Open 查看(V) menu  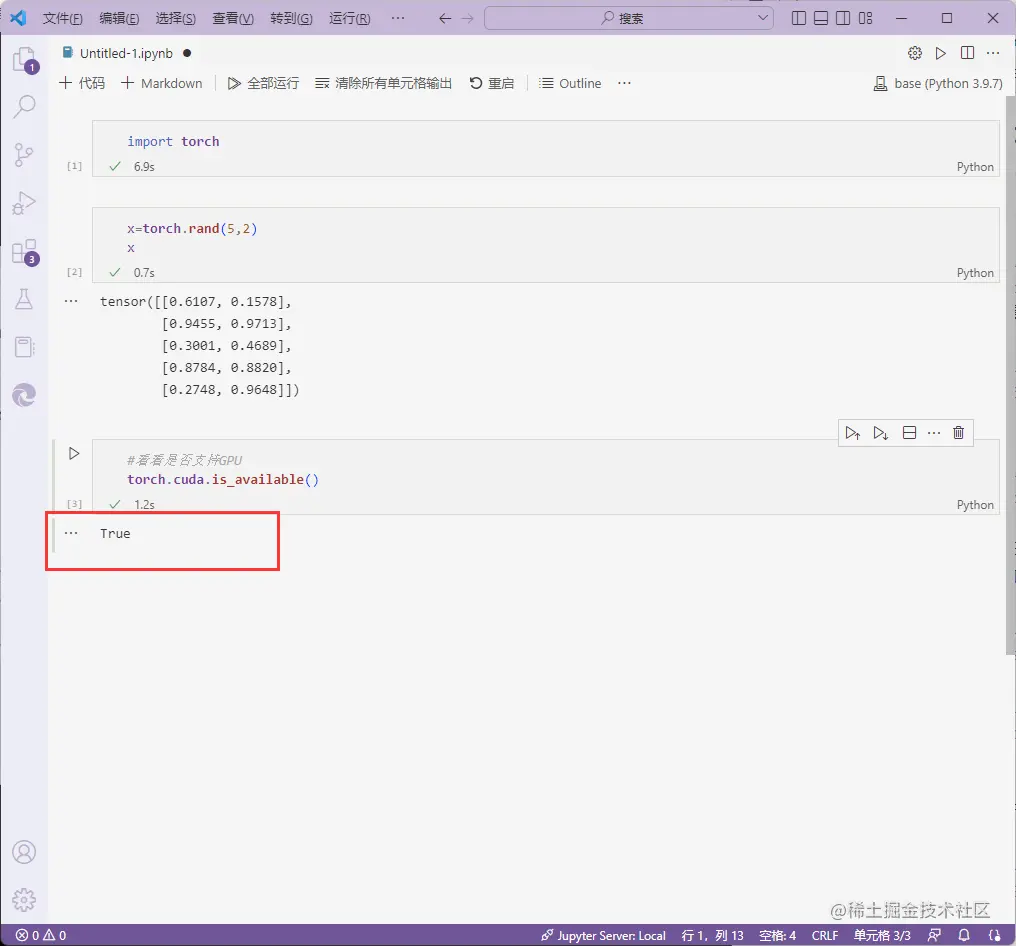(233, 18)
